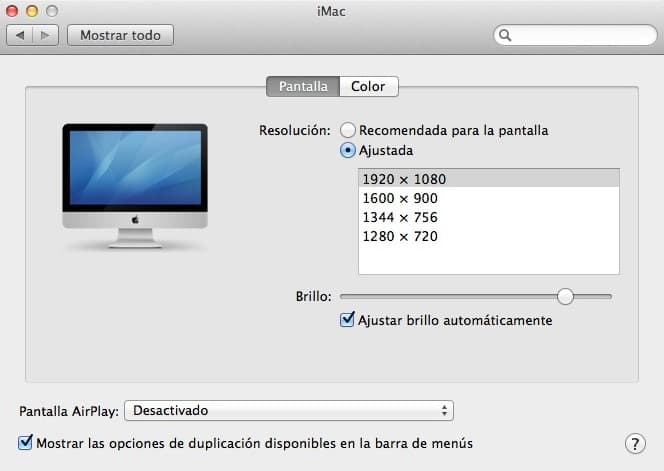Image resolution: width=664 pixels, height=471 pixels.
Task: Choose the 1600 × 900 resolution
Action: pyautogui.click(x=400, y=198)
